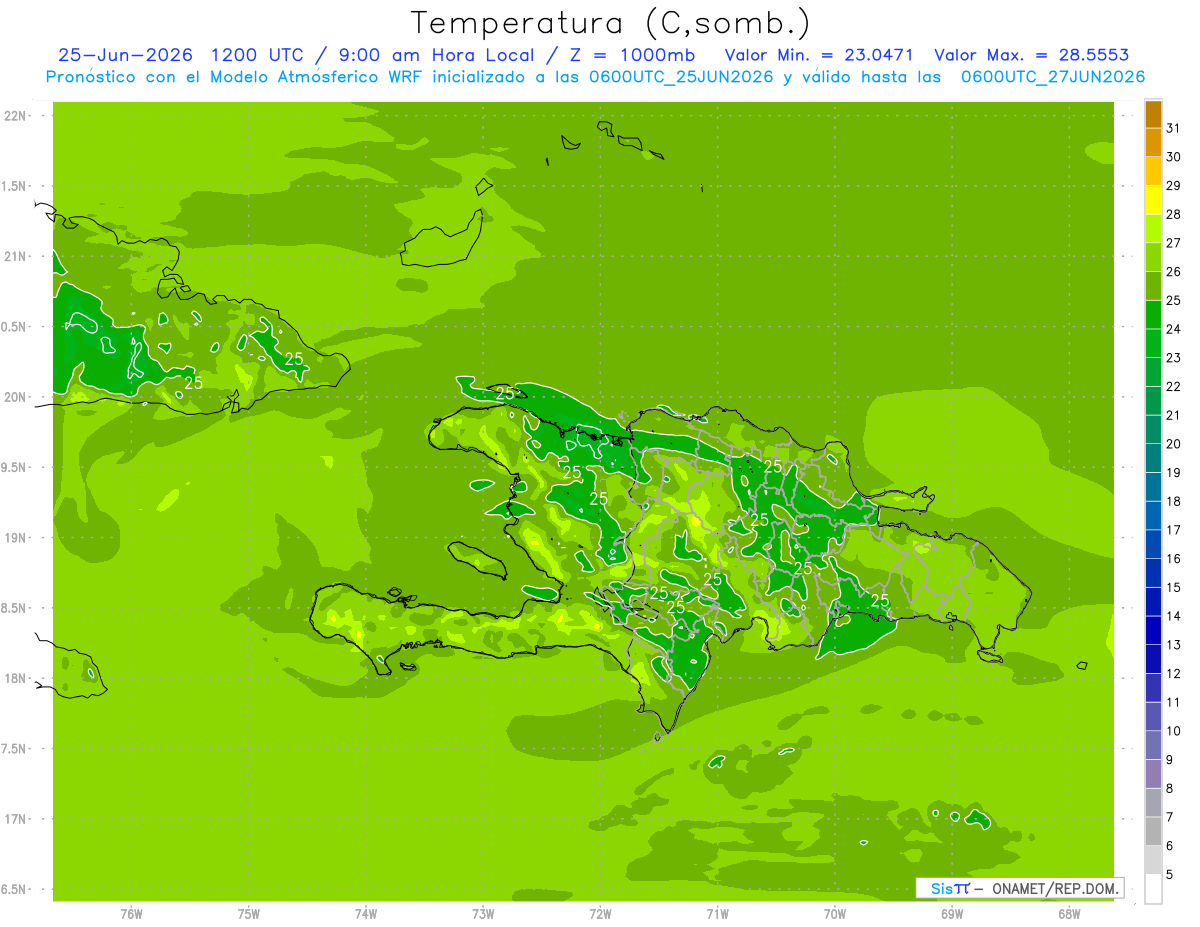Select the "Valor Min. = 23.0471" readout

(818, 55)
